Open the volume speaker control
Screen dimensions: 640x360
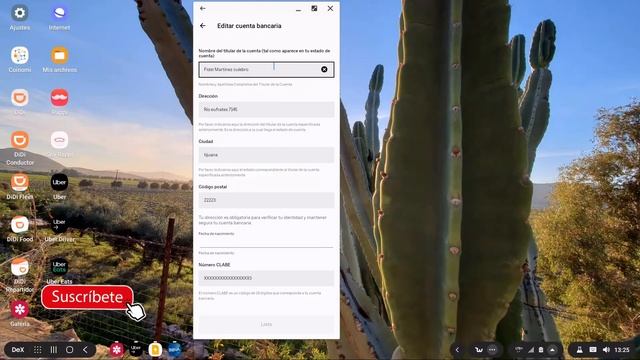606,350
